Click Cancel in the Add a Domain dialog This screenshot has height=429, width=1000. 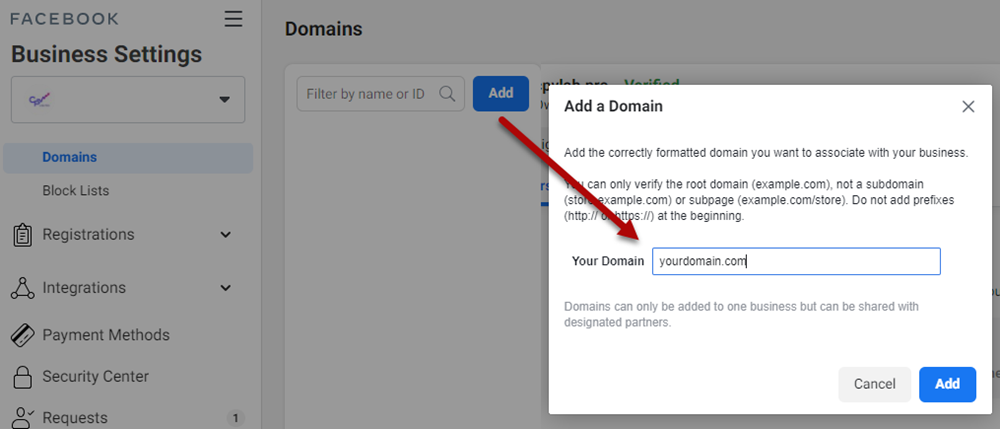click(874, 384)
